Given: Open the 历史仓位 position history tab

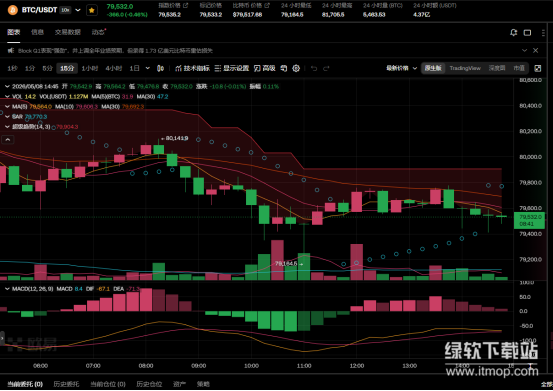Looking at the screenshot, I should pos(149,384).
